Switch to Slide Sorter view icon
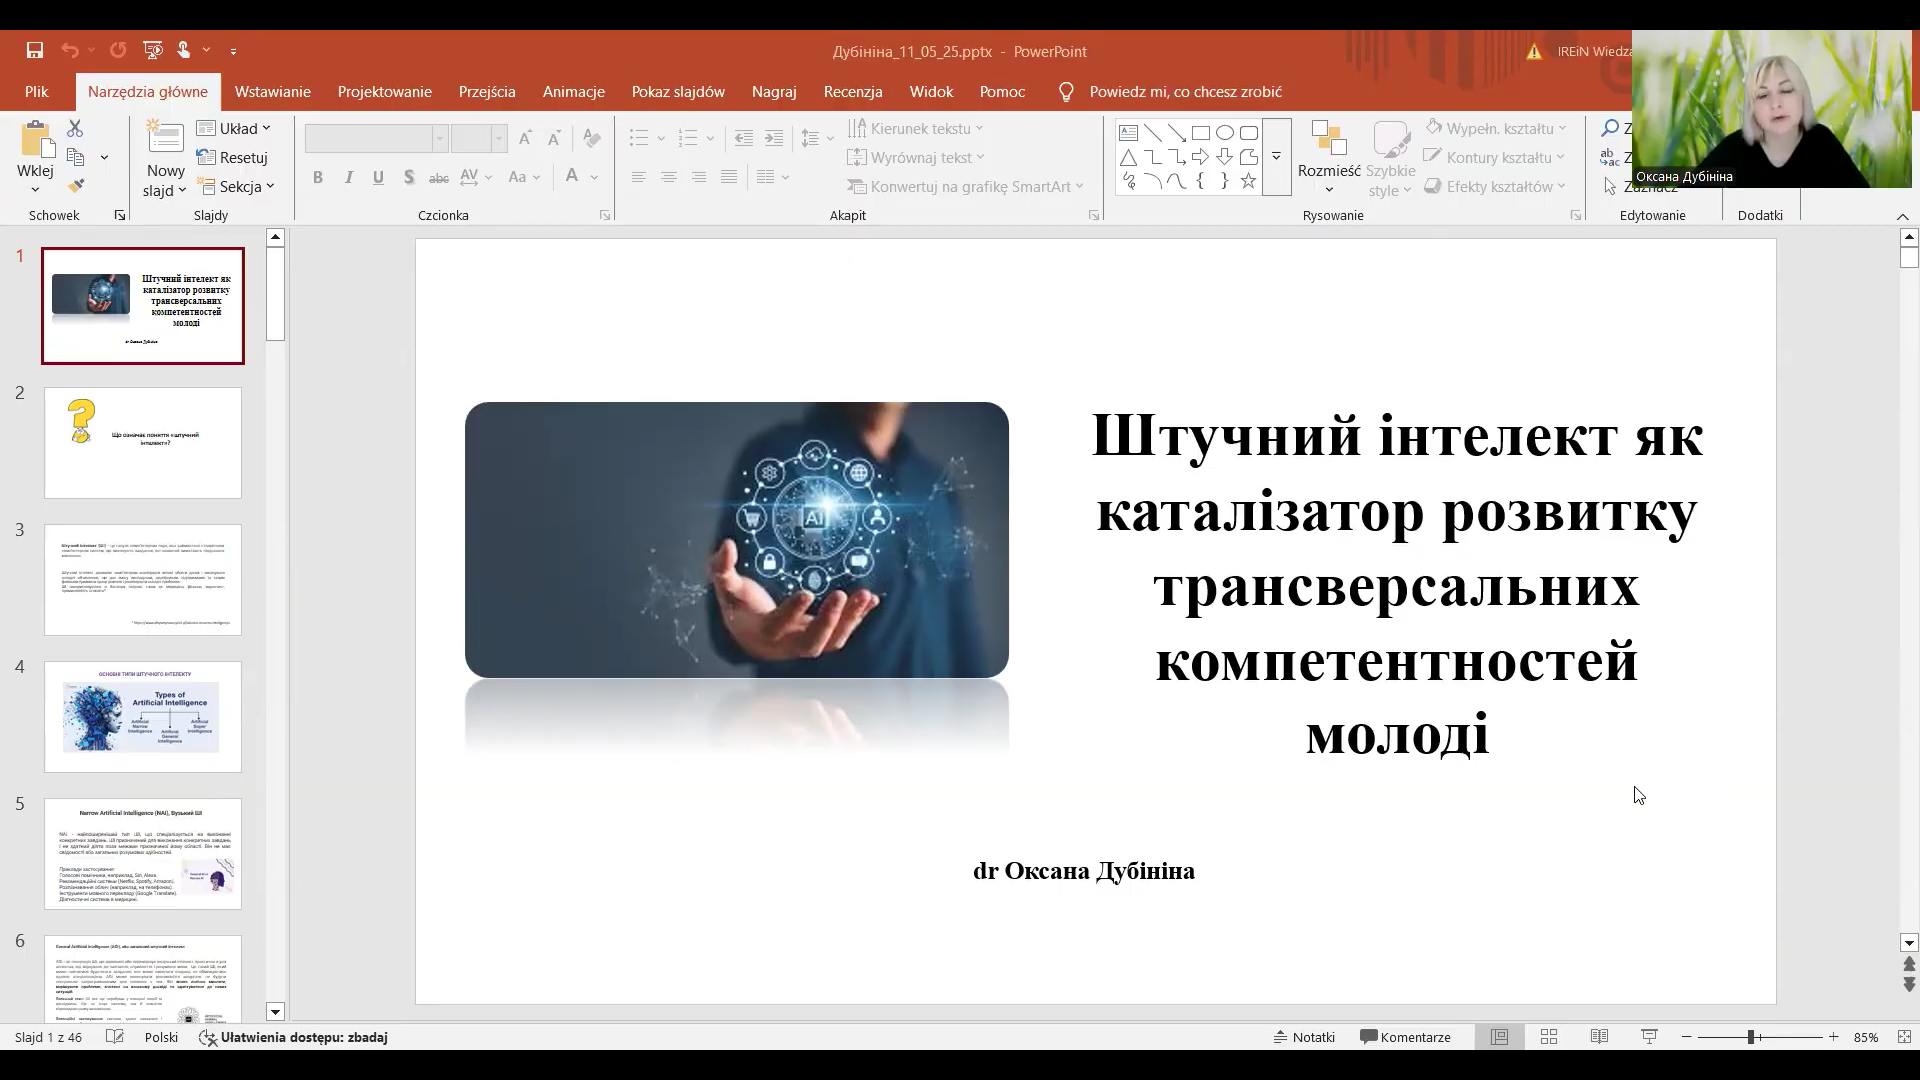Viewport: 1920px width, 1080px height. [1549, 1037]
